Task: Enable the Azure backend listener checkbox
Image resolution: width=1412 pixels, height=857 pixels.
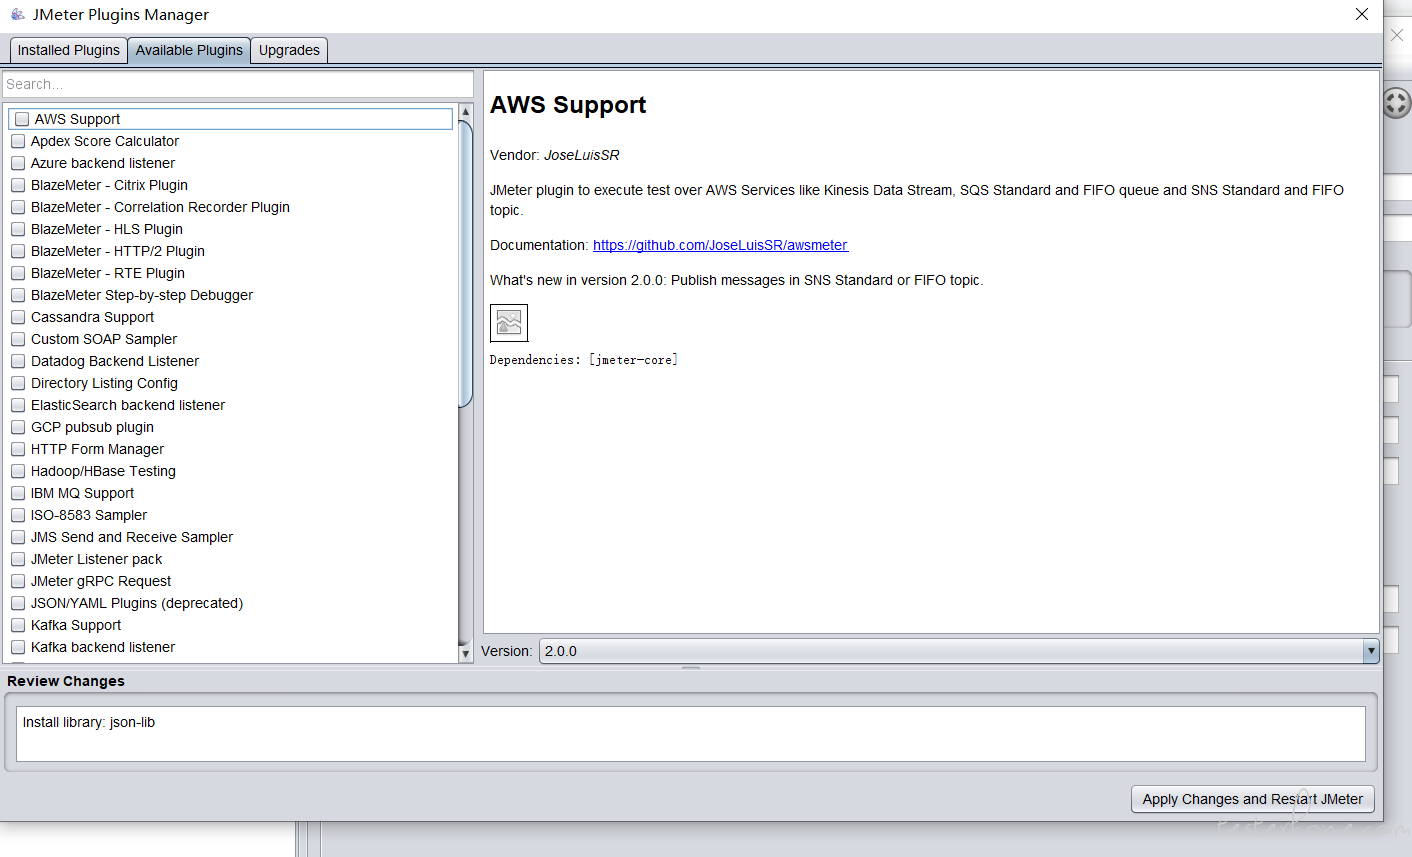Action: coord(18,163)
